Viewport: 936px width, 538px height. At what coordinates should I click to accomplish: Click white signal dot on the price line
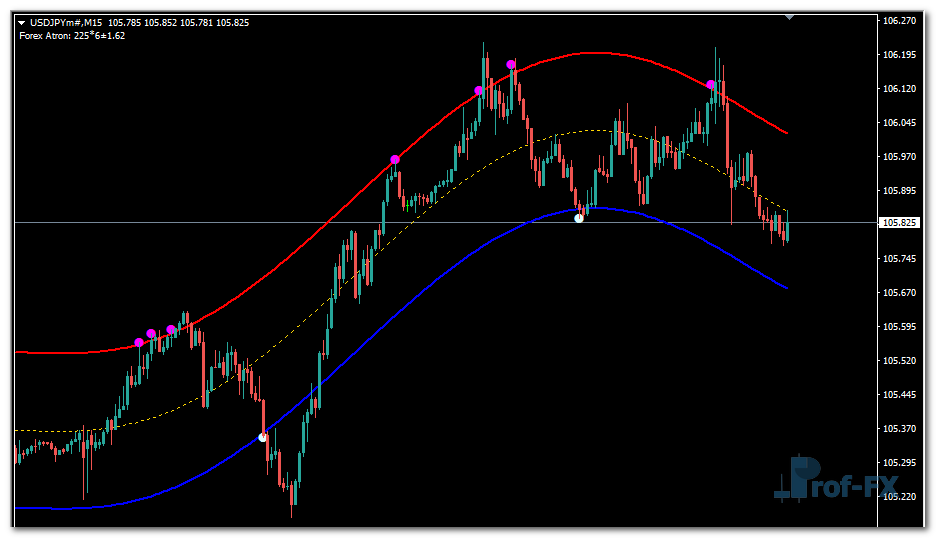579,217
